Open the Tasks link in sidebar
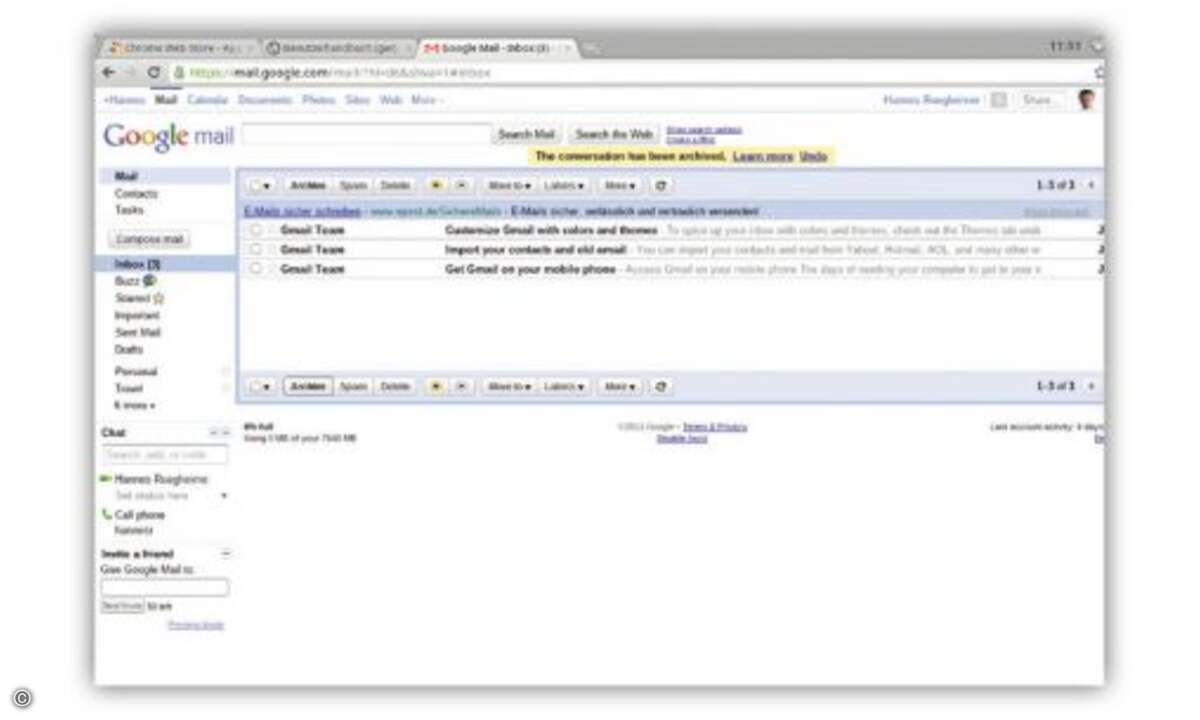The width and height of the screenshot is (1200, 720). click(x=129, y=210)
